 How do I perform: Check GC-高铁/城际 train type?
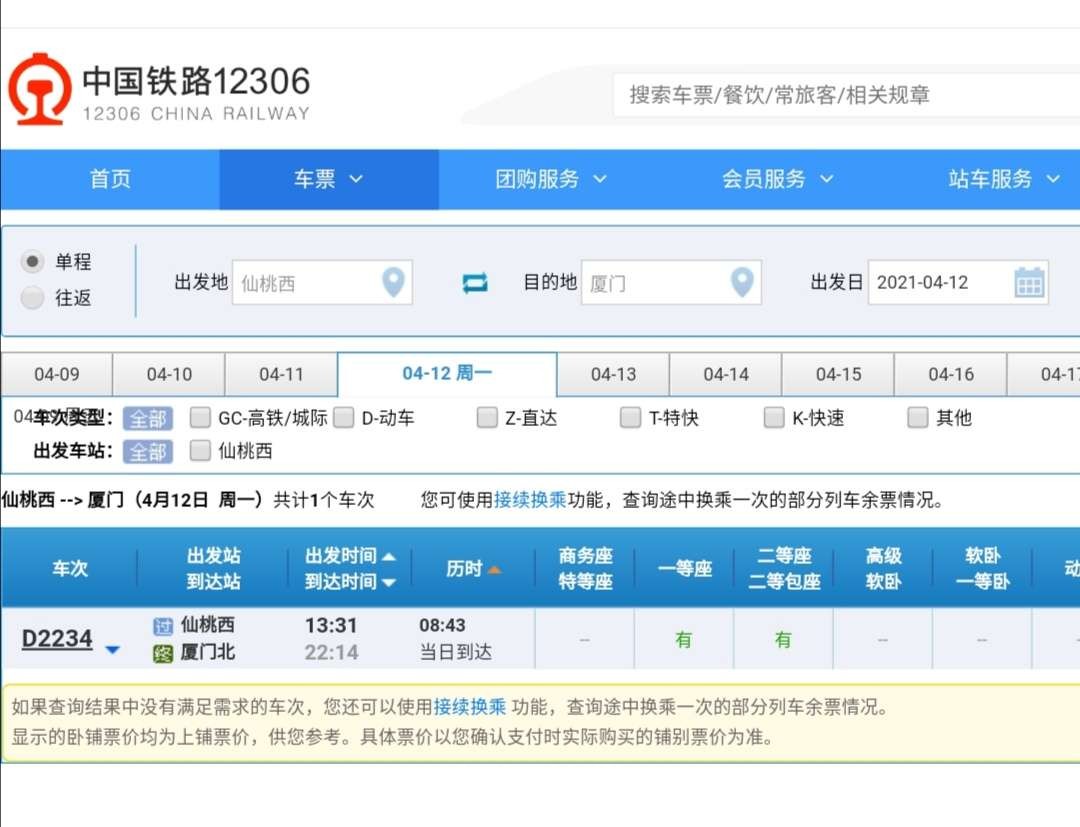pyautogui.click(x=200, y=417)
